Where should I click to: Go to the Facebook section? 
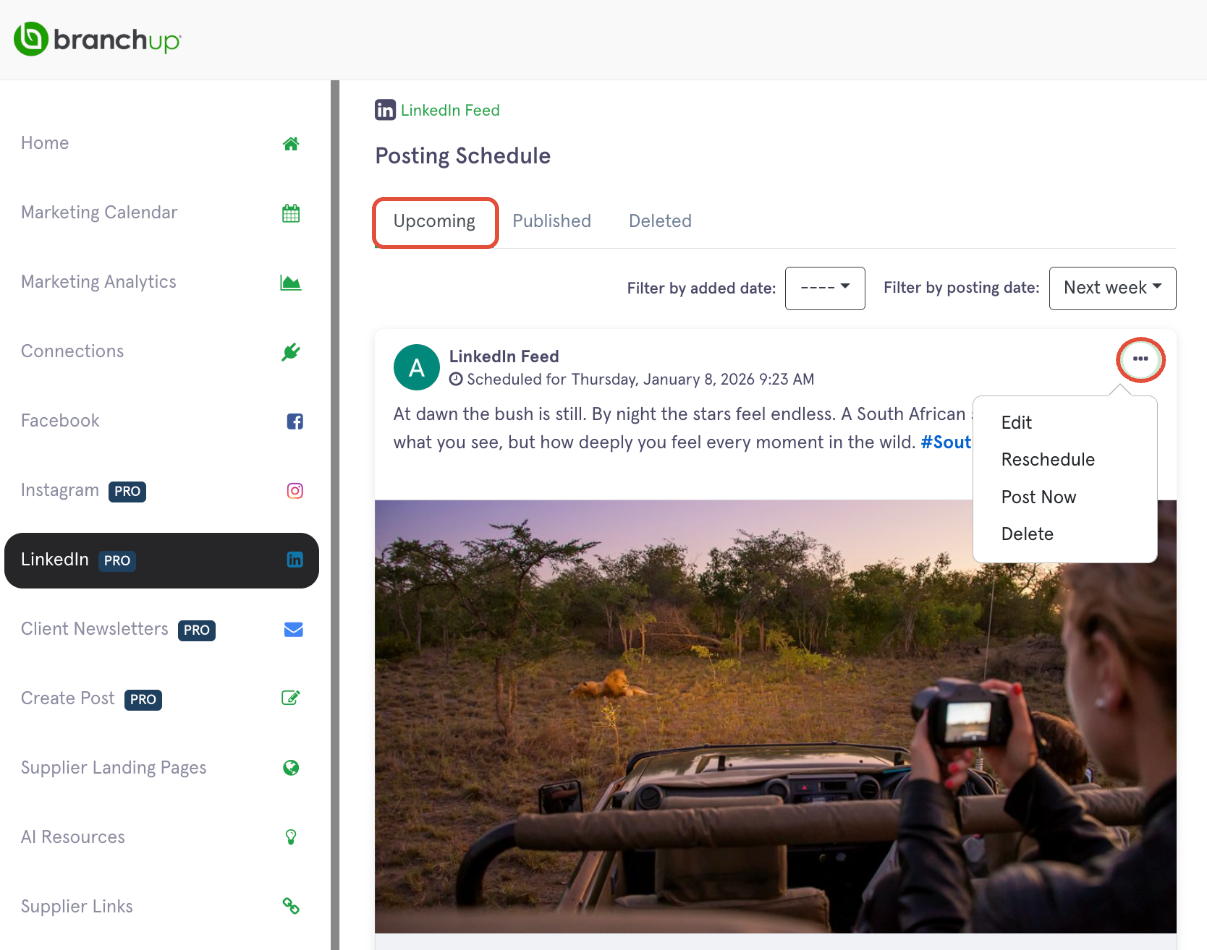click(x=161, y=421)
